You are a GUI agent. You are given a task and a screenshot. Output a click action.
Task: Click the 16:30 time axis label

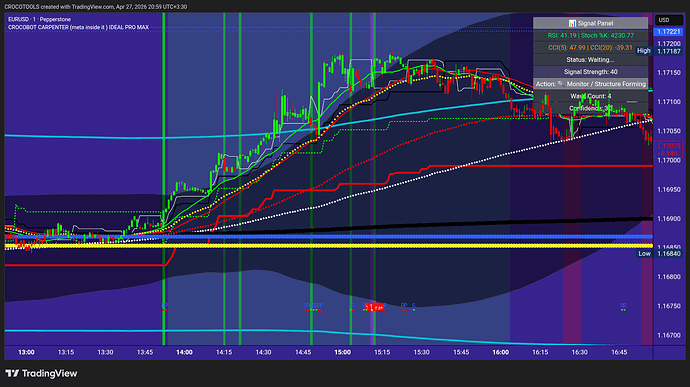click(x=580, y=352)
